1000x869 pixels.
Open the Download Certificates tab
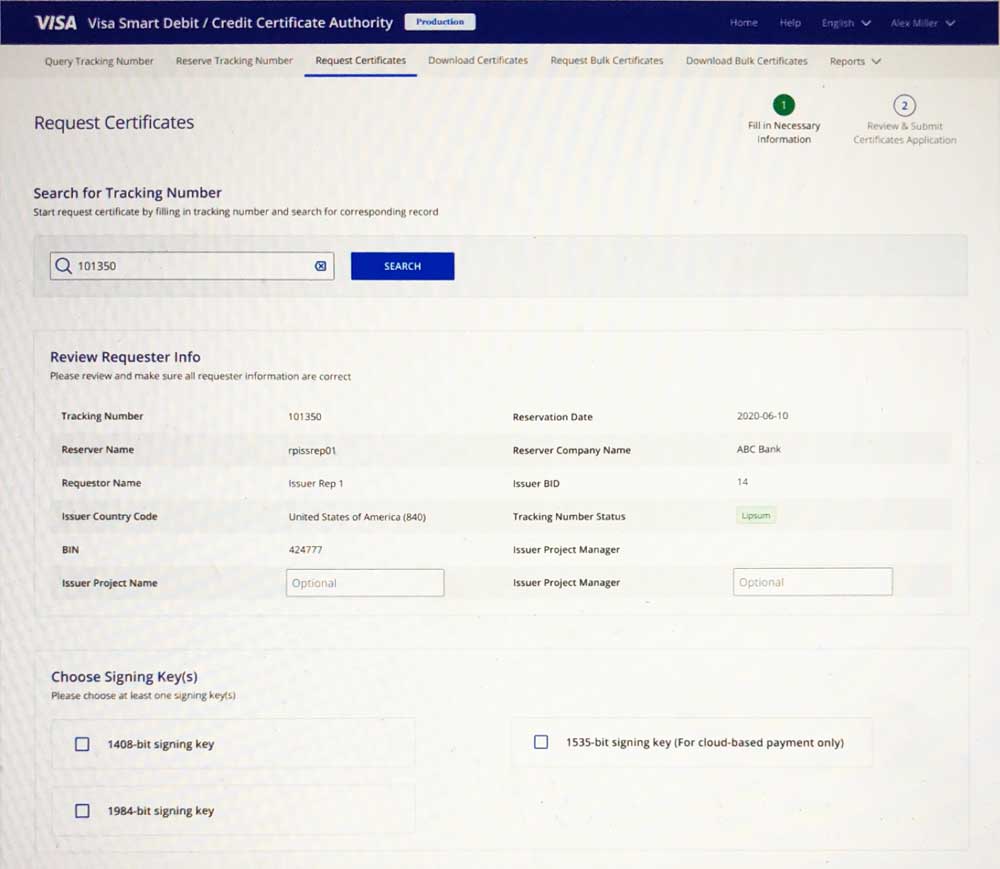pos(478,61)
